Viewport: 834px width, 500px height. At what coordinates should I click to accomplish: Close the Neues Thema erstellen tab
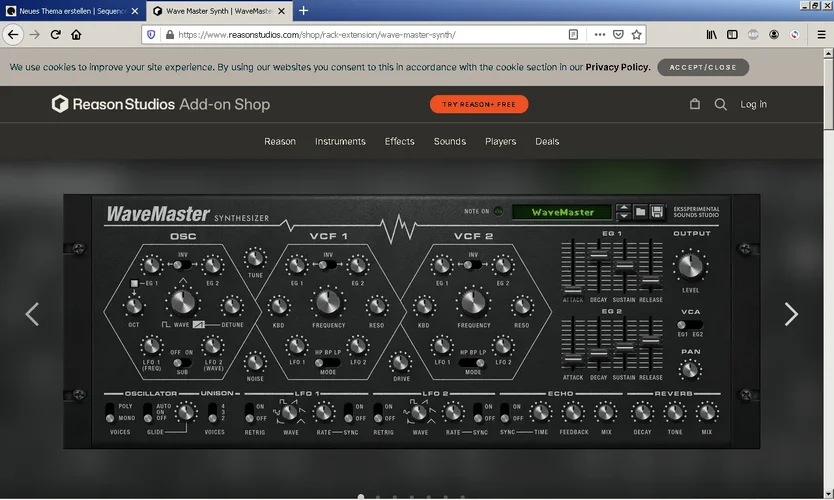pyautogui.click(x=135, y=11)
